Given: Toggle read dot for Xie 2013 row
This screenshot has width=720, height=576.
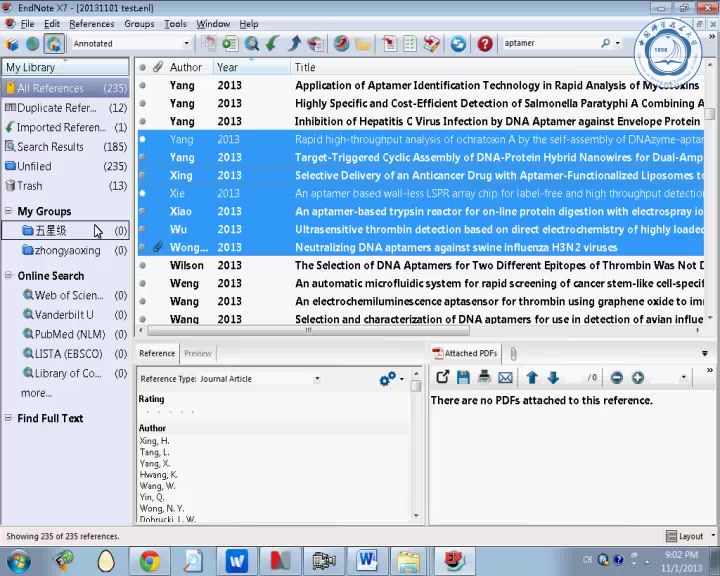Looking at the screenshot, I should click(x=143, y=193).
